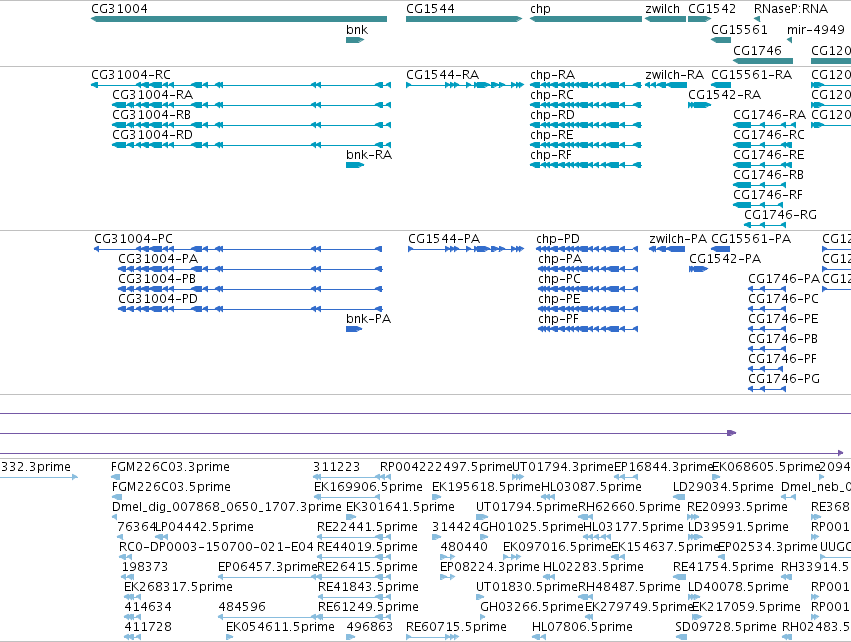Click the chp-RA transcript label
This screenshot has width=851, height=642.
pos(552,74)
